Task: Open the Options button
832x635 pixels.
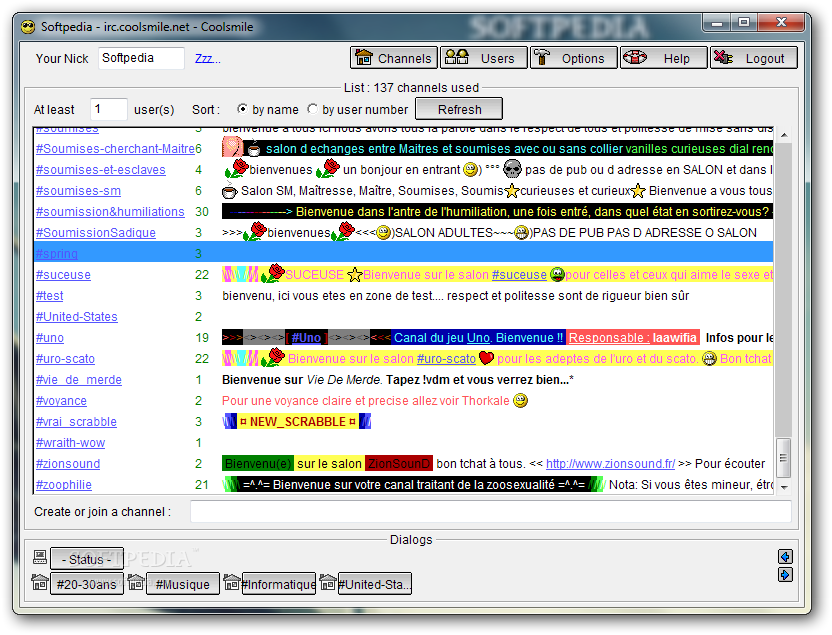Action: click(x=574, y=58)
